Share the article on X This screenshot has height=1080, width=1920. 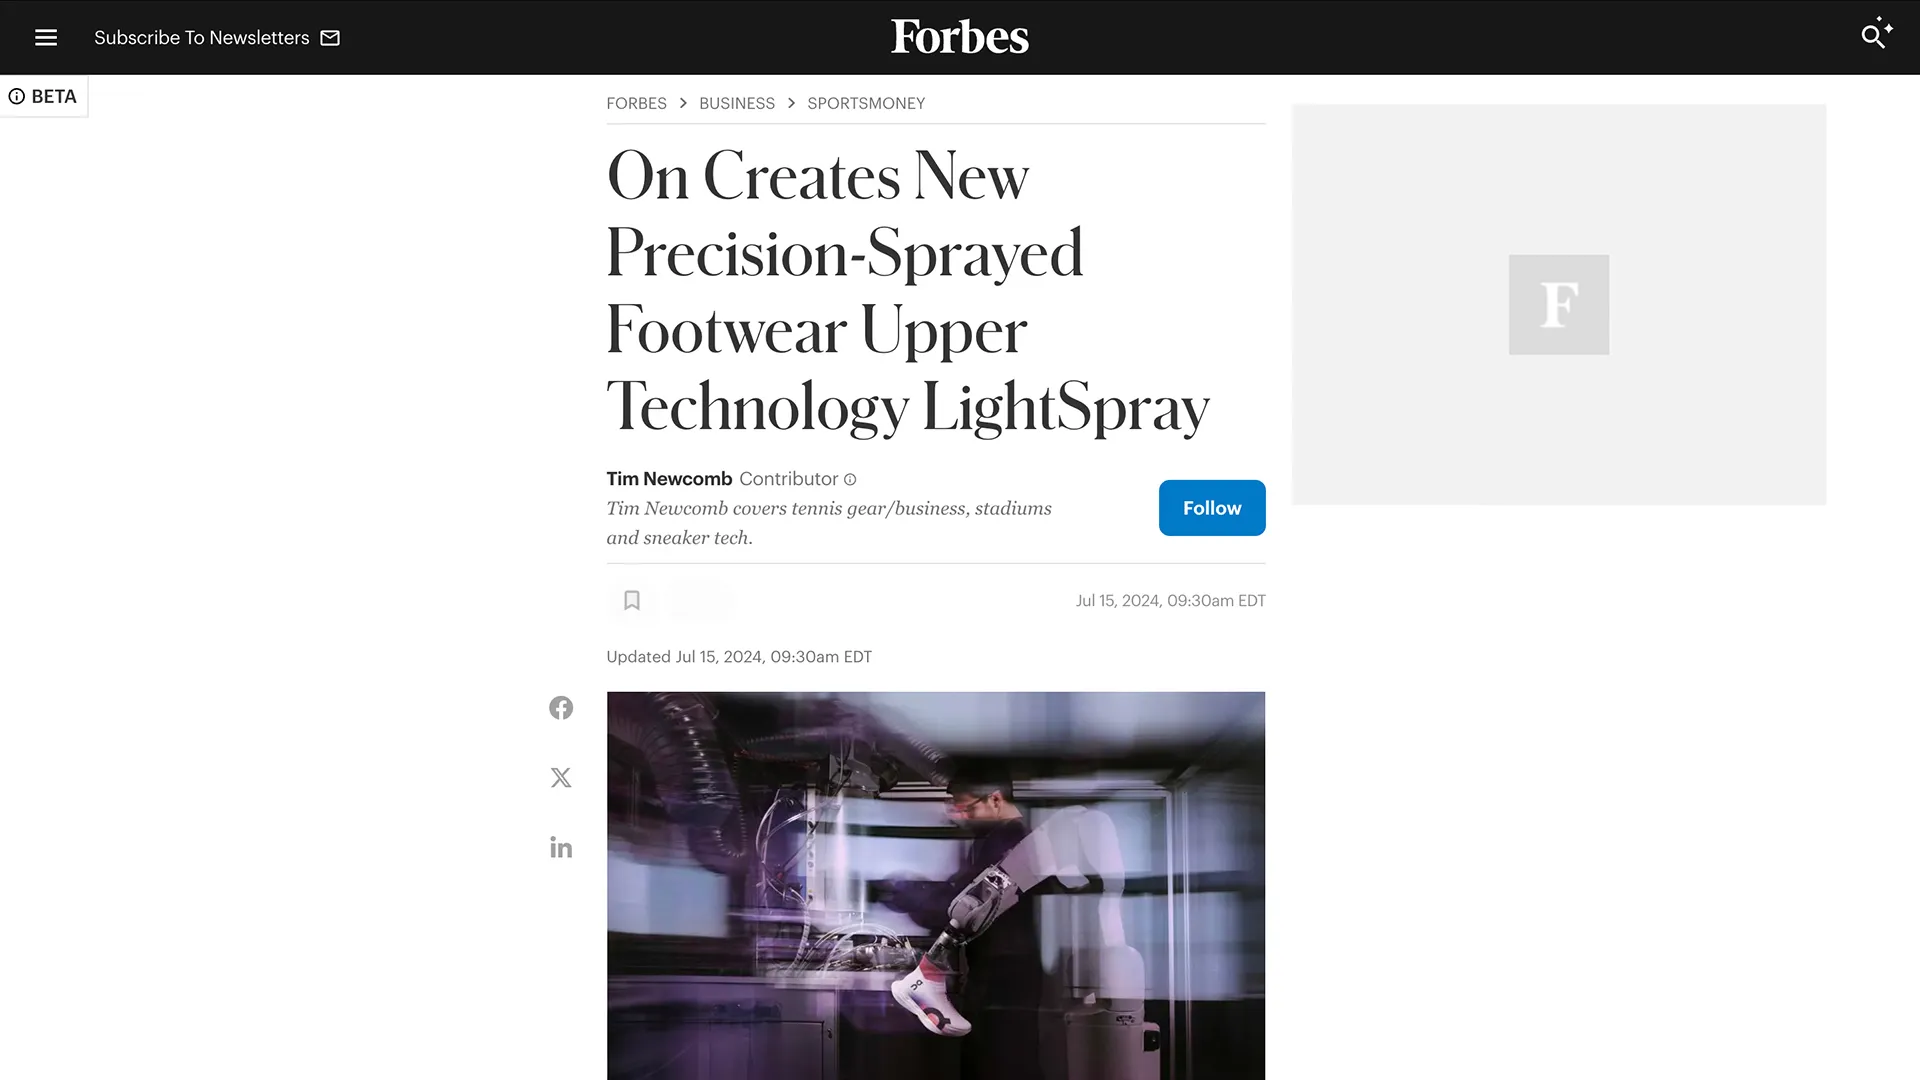[561, 778]
